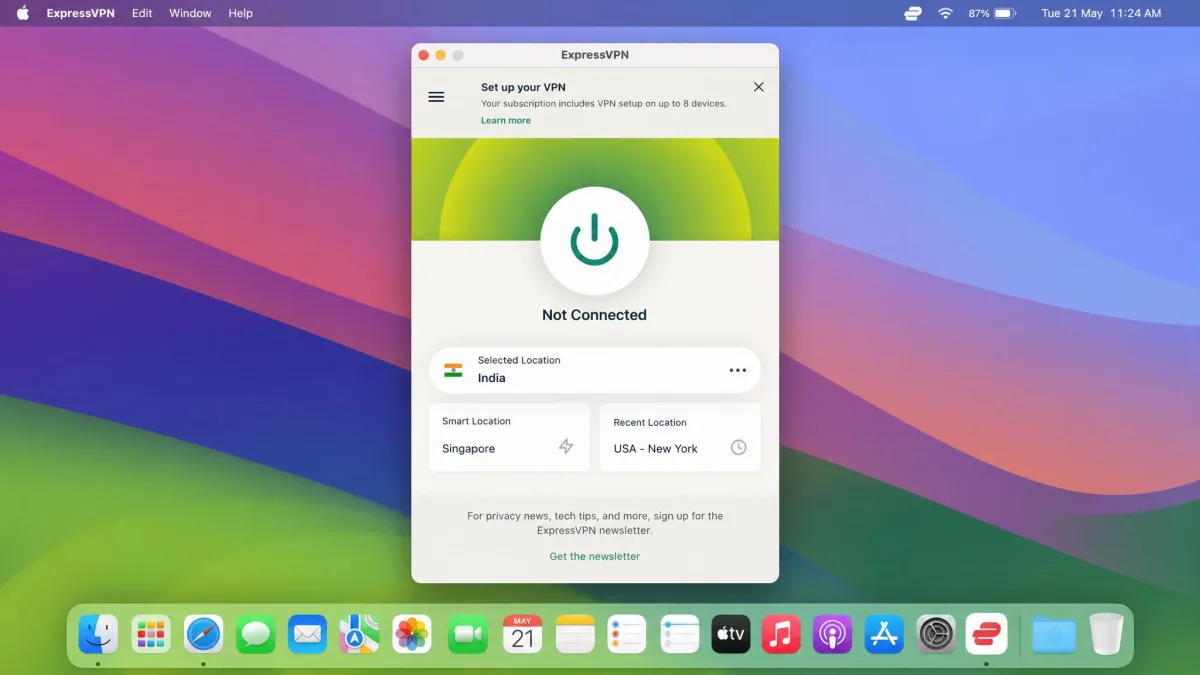The image size is (1200, 675).
Task: Launch FaceTime from the Dock
Action: [x=468, y=634]
